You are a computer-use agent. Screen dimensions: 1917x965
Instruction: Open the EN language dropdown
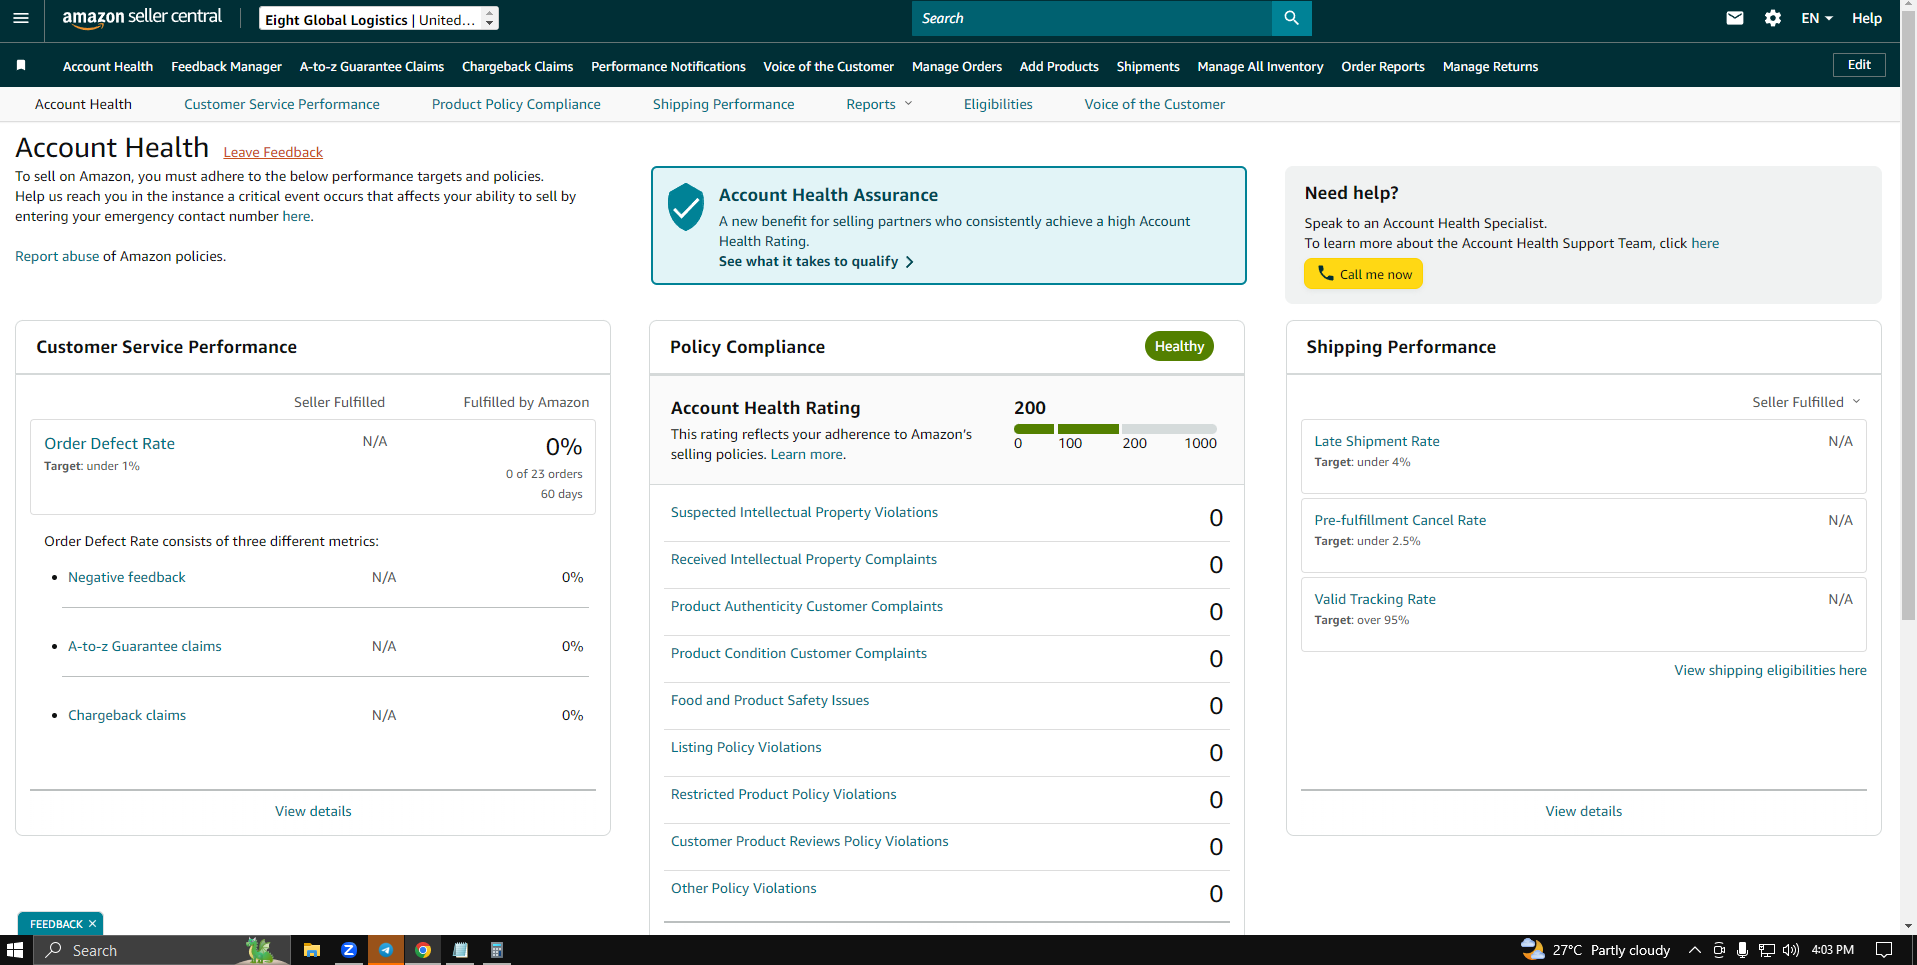point(1816,18)
